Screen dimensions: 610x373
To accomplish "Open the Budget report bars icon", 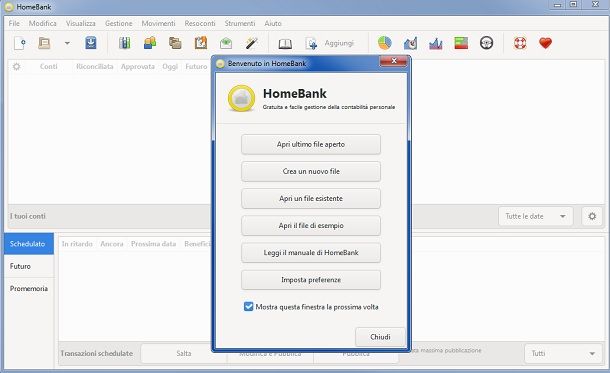I will (461, 43).
